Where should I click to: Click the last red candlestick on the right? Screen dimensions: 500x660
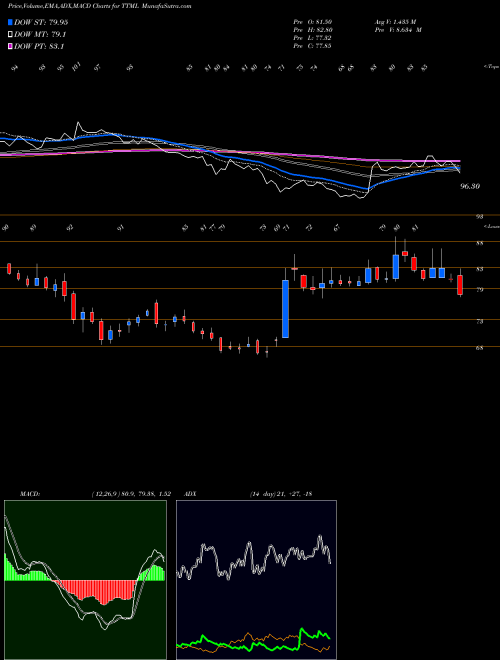[460, 285]
